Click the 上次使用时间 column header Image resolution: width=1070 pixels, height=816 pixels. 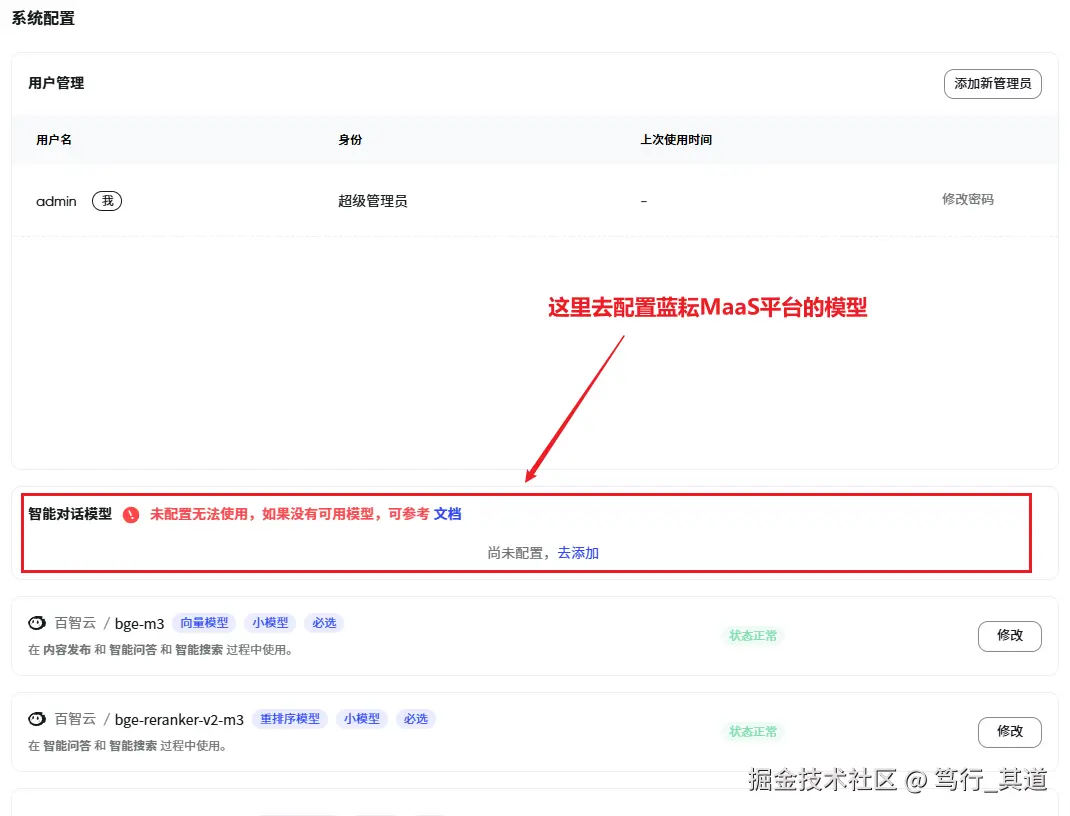coord(677,140)
